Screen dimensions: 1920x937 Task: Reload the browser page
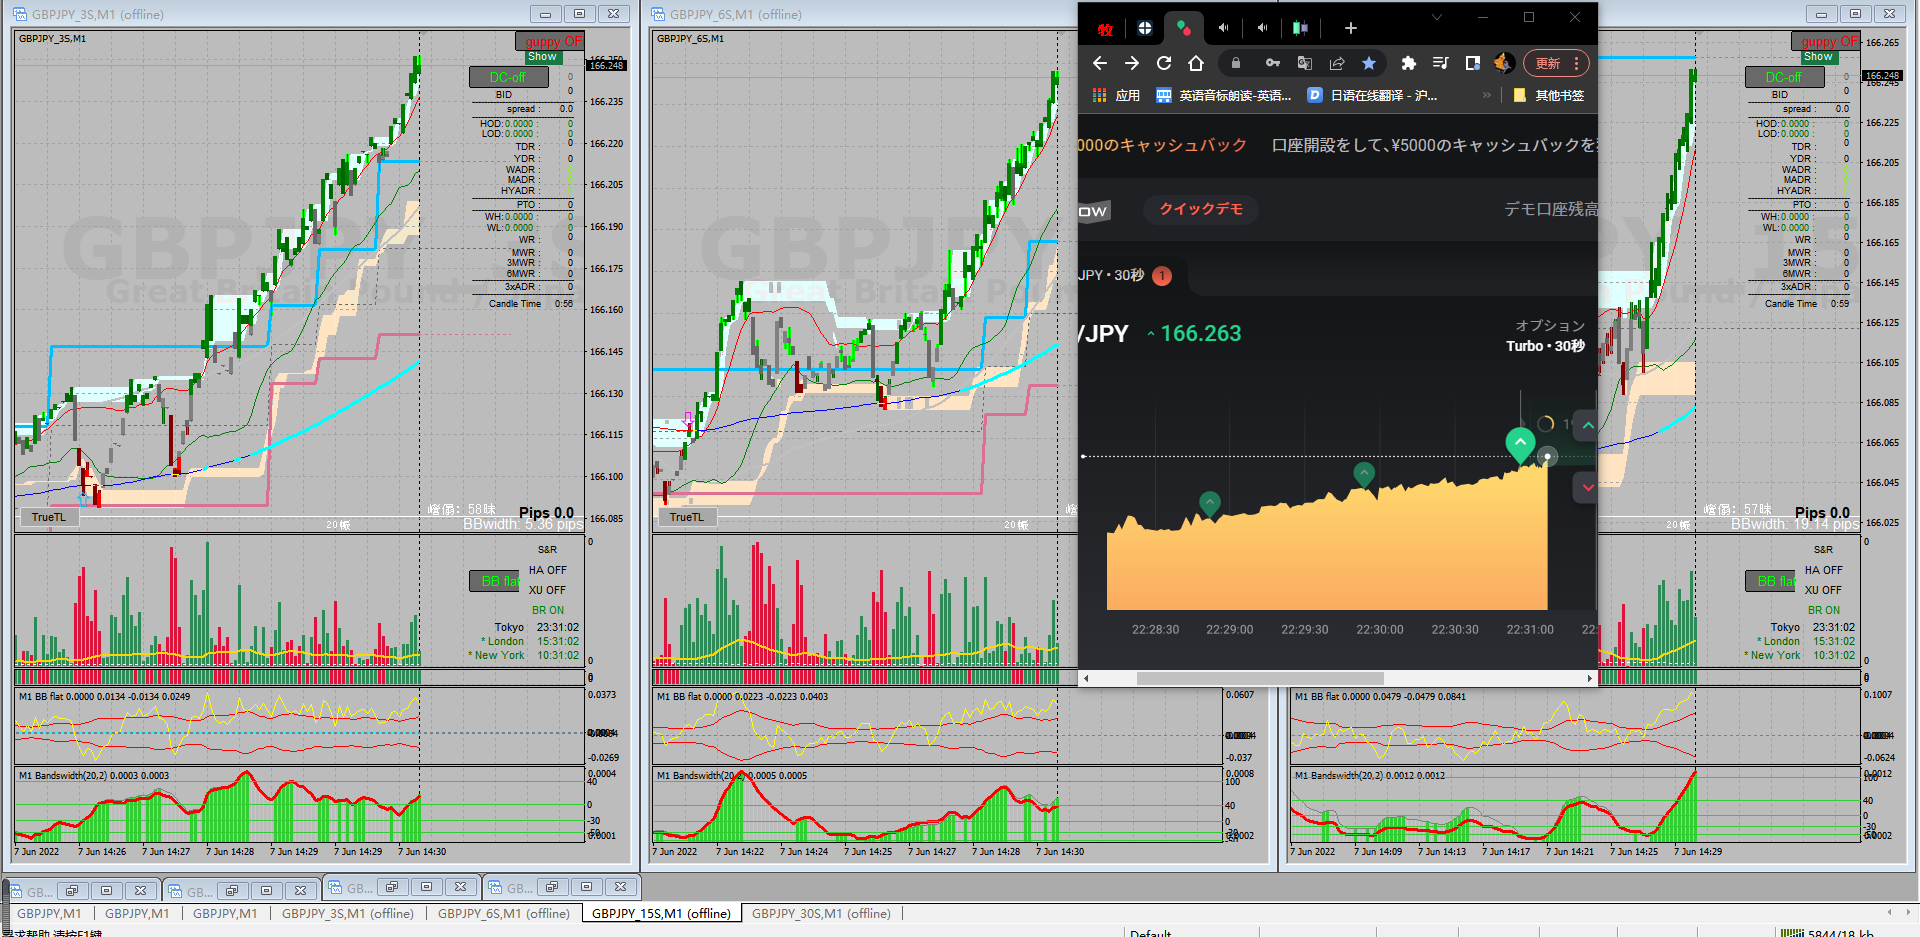pos(1164,63)
